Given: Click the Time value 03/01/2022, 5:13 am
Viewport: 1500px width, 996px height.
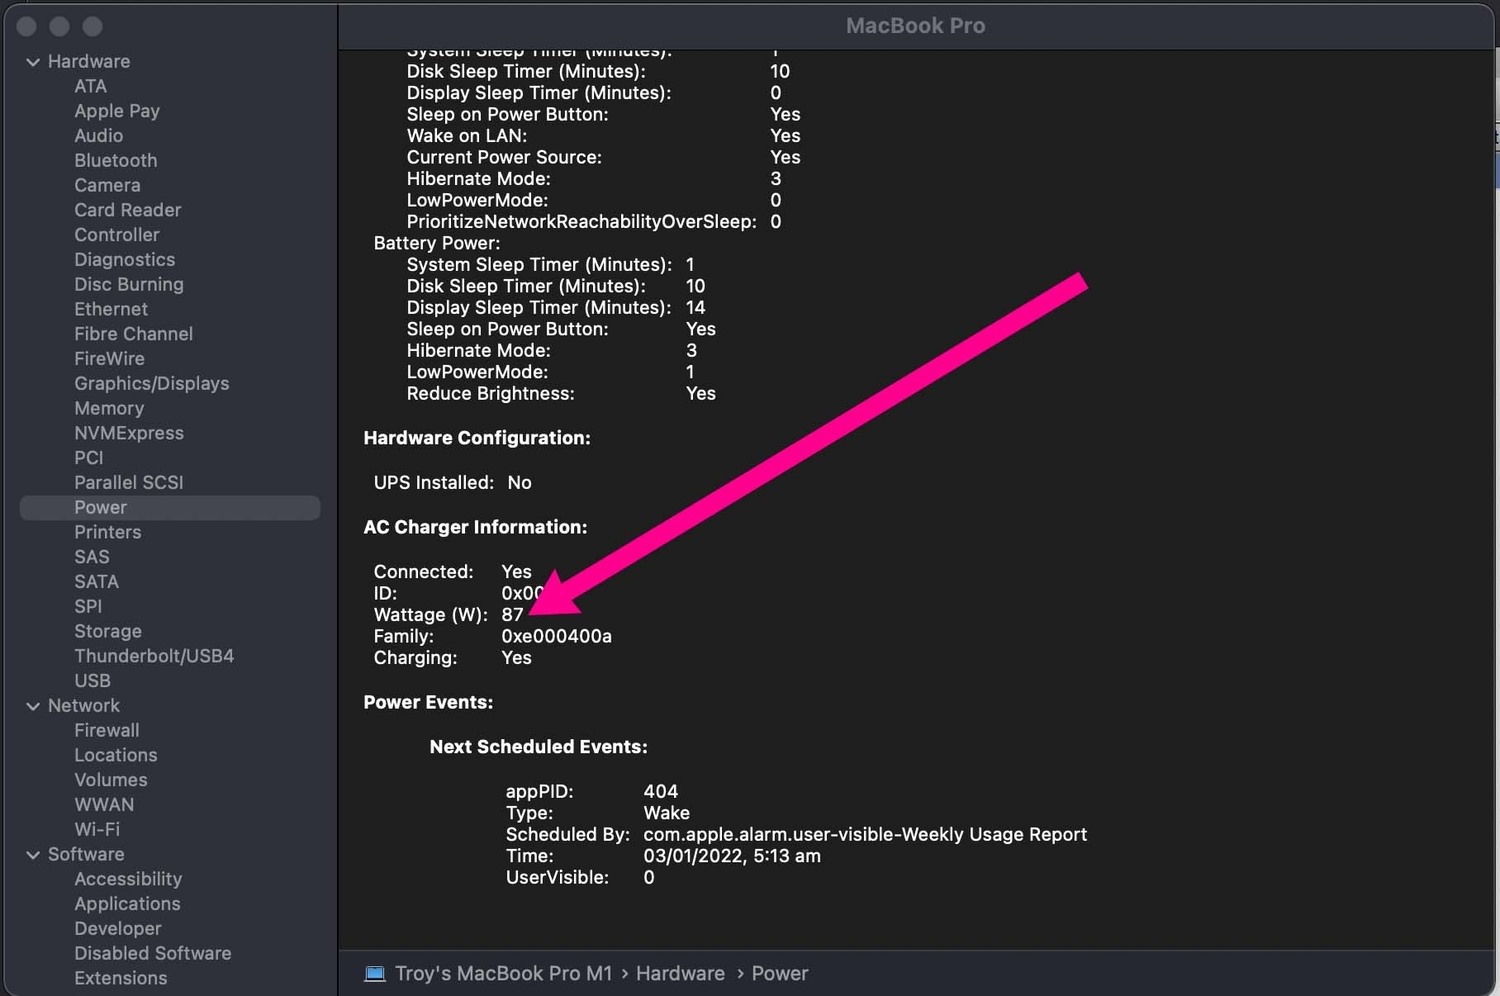Looking at the screenshot, I should [732, 857].
